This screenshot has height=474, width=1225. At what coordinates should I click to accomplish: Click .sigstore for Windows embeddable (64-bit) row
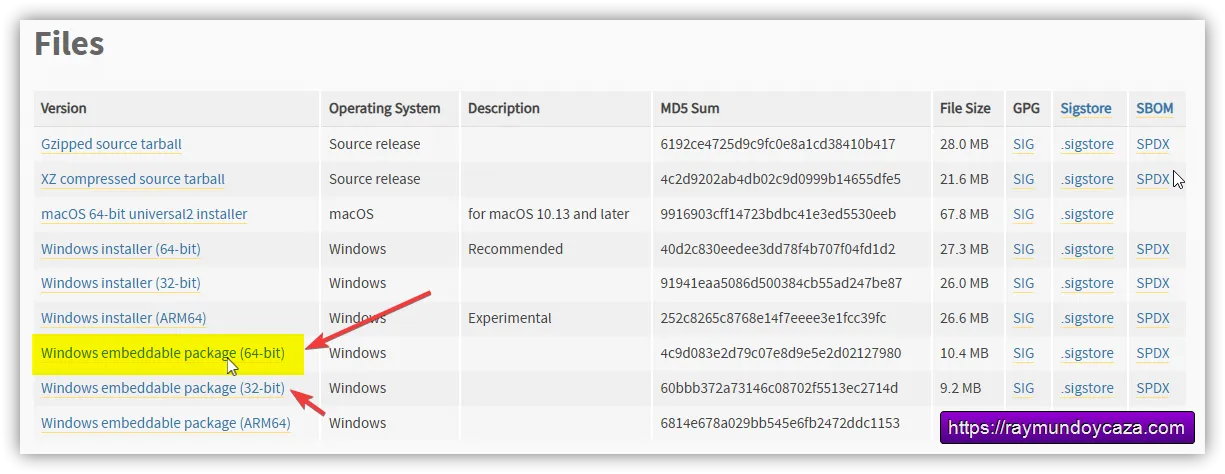[1086, 353]
